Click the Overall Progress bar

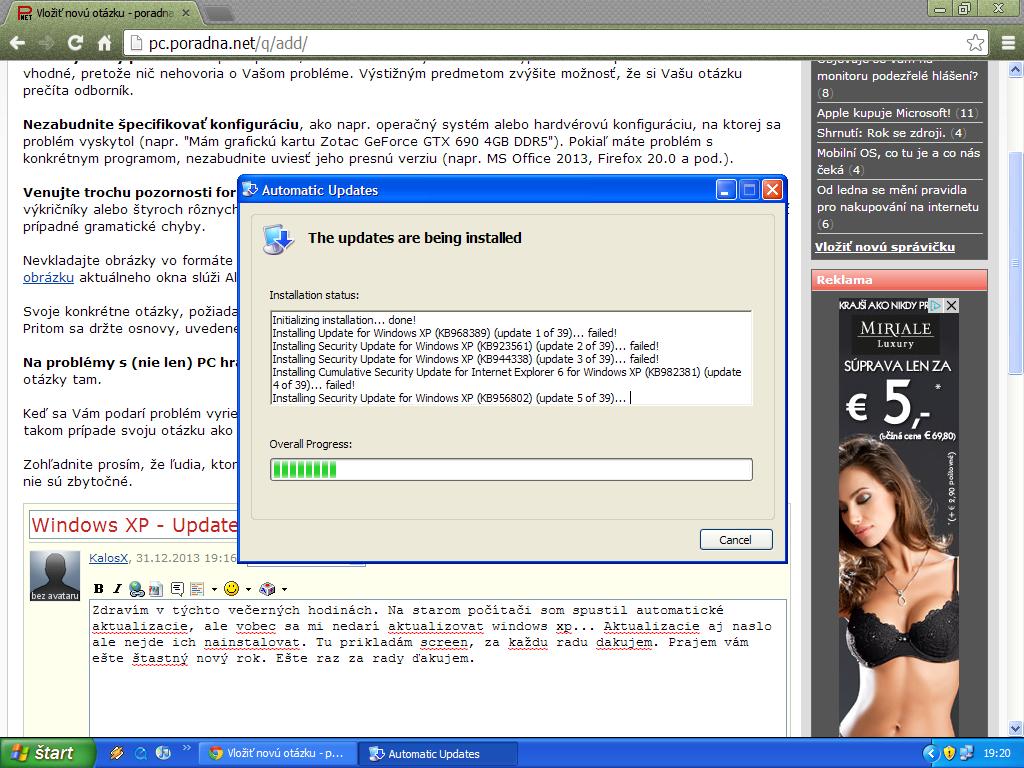(511, 469)
